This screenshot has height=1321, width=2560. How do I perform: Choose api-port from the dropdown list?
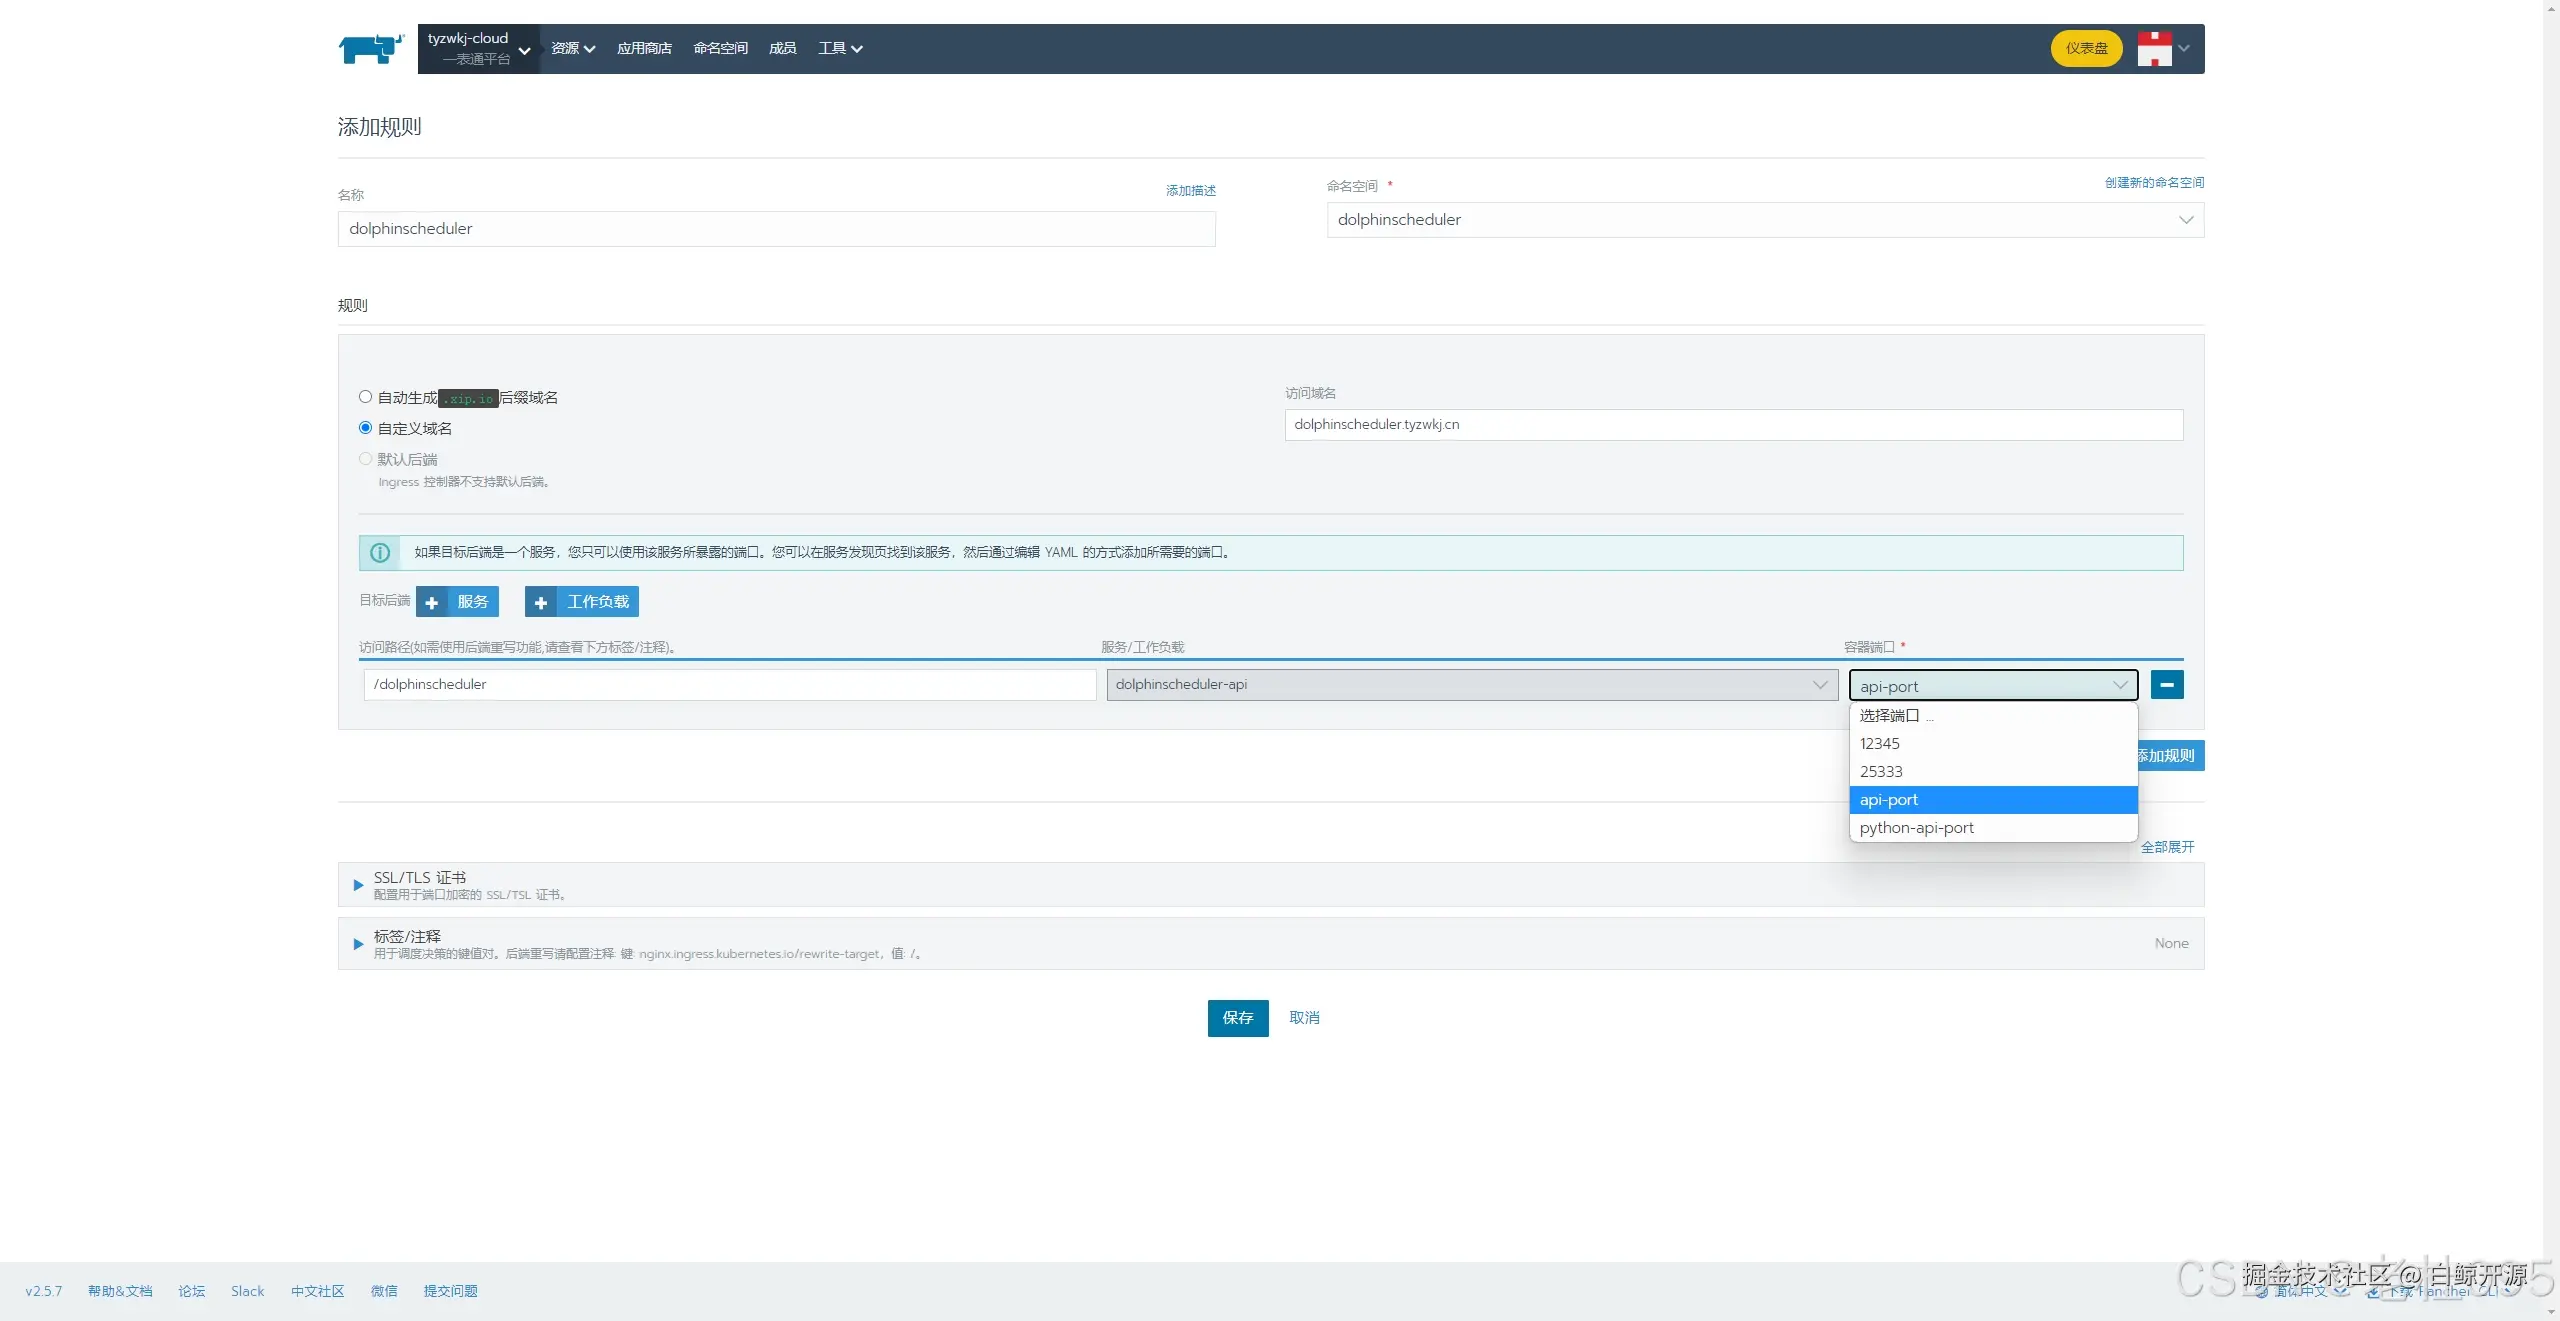click(x=1993, y=799)
